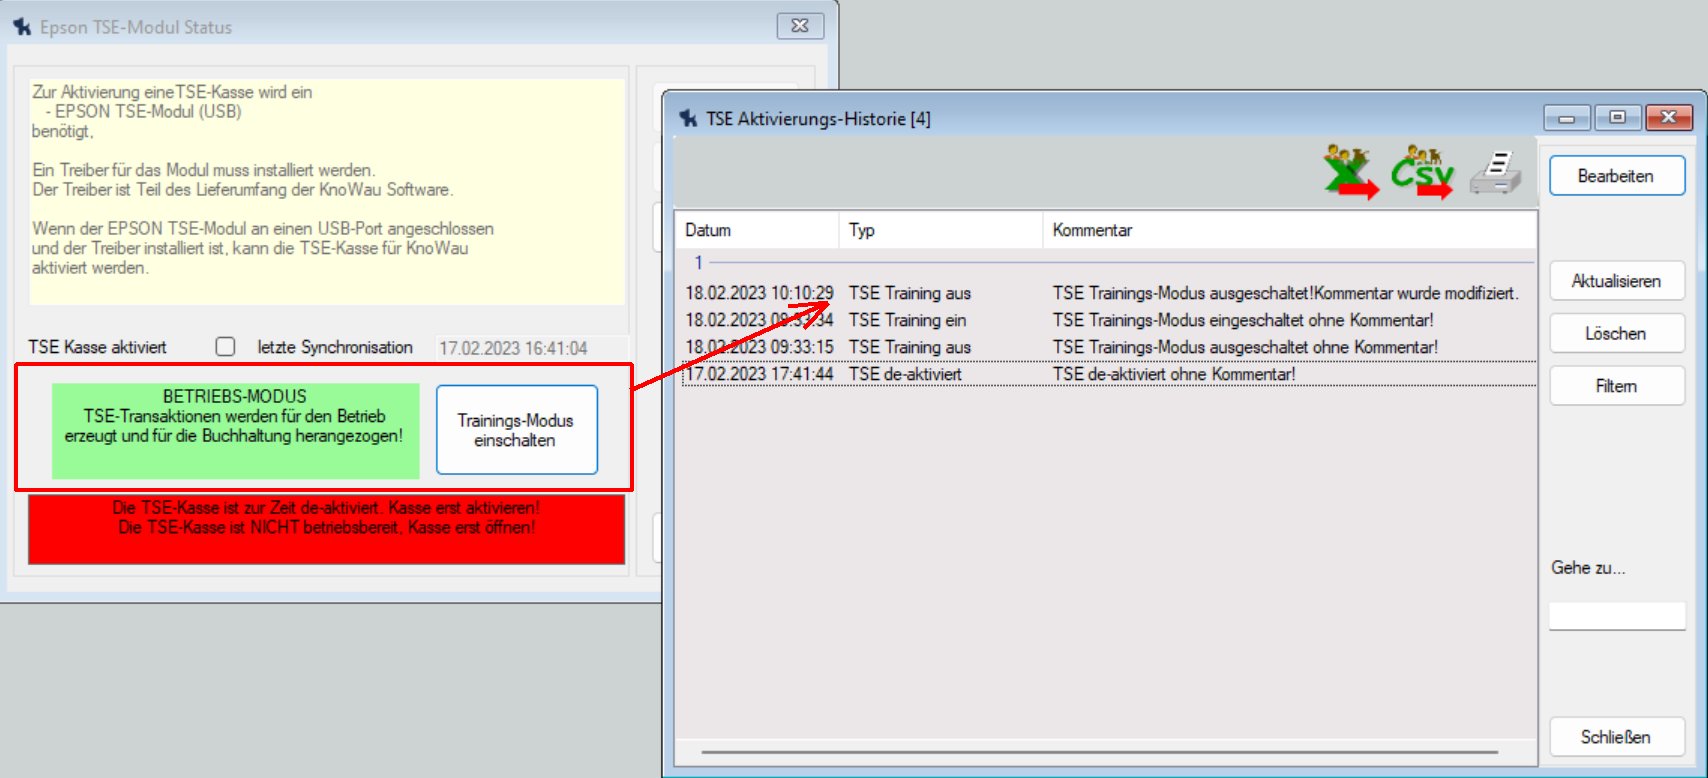Screen dimensions: 1708x778
Task: Select the TSE Training ein row
Action: [907, 320]
